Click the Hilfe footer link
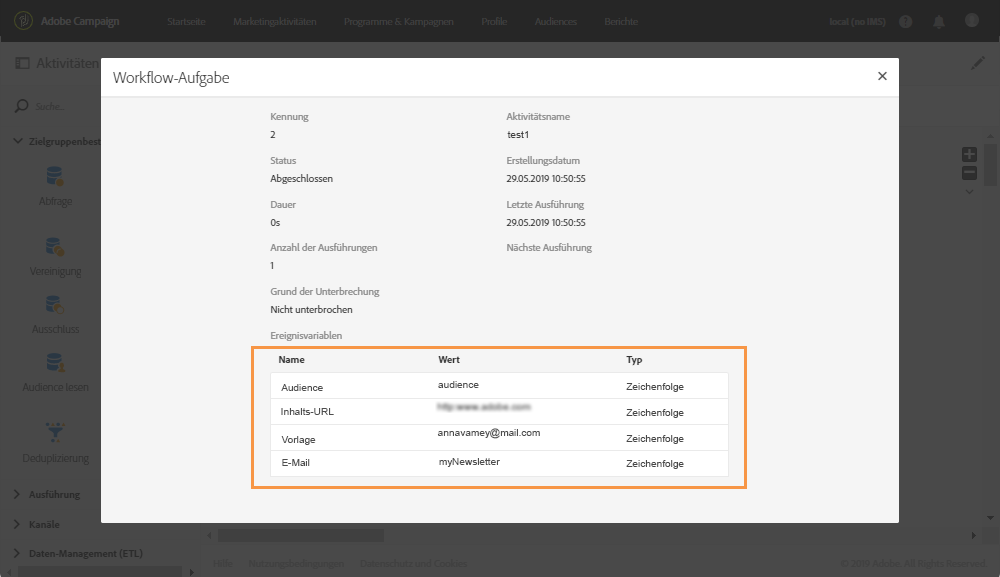 pos(223,564)
